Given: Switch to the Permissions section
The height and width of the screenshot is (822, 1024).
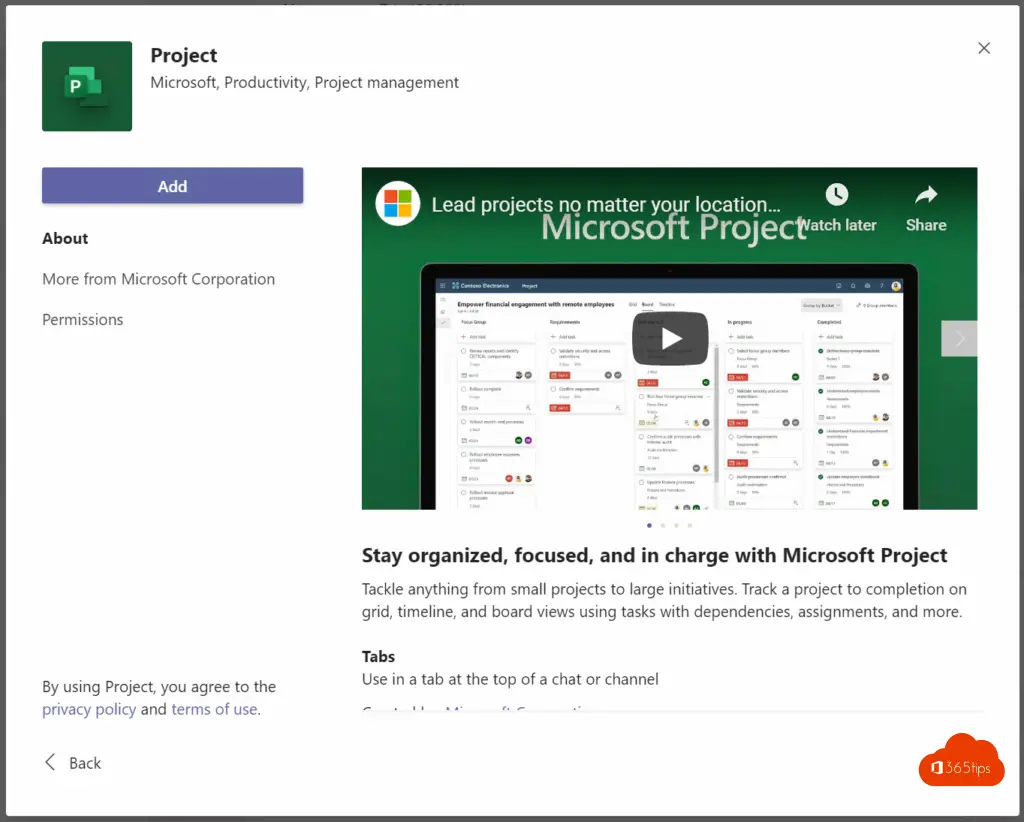Looking at the screenshot, I should [x=83, y=320].
